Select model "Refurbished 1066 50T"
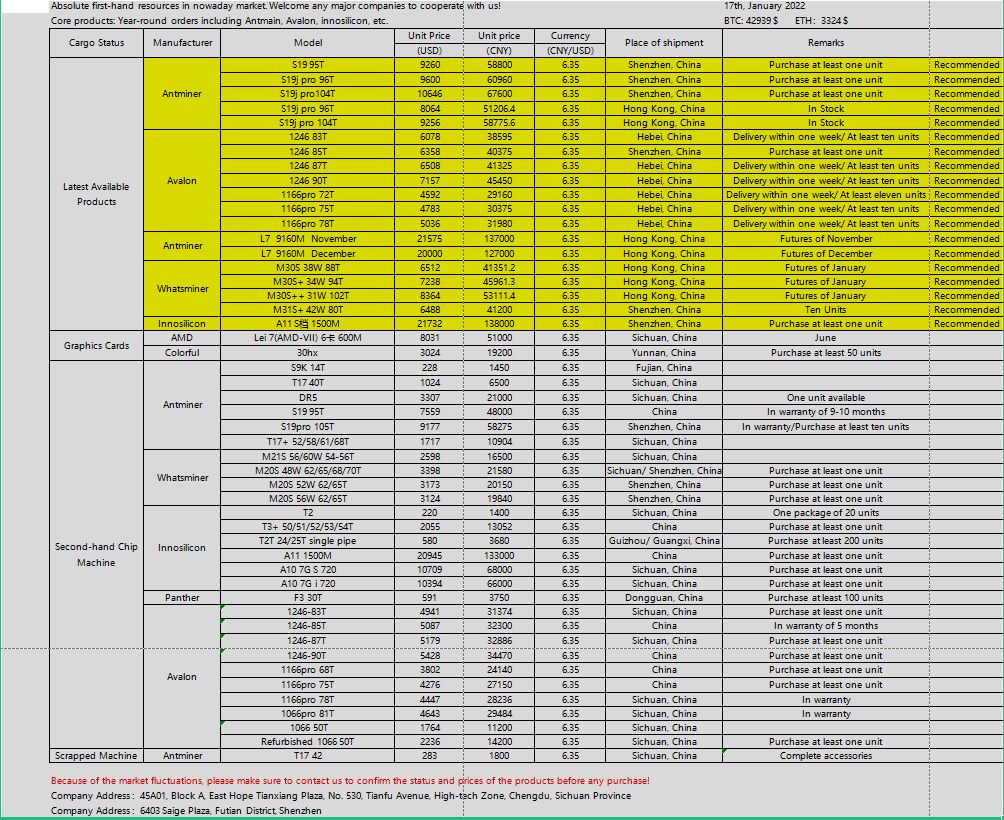 pyautogui.click(x=308, y=742)
